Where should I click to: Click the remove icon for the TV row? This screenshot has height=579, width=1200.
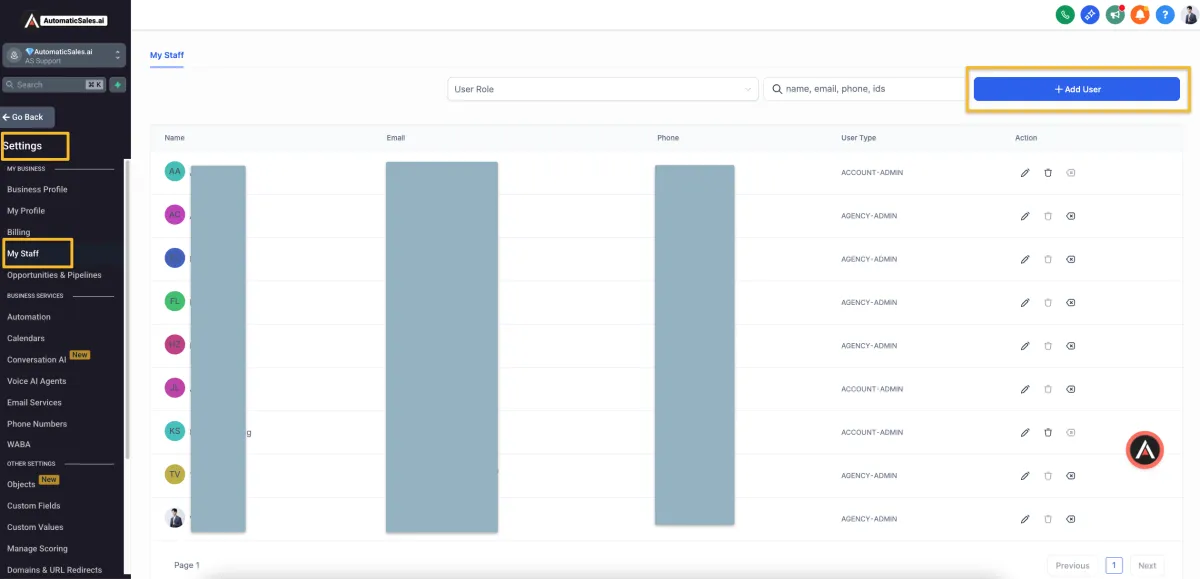(1070, 475)
